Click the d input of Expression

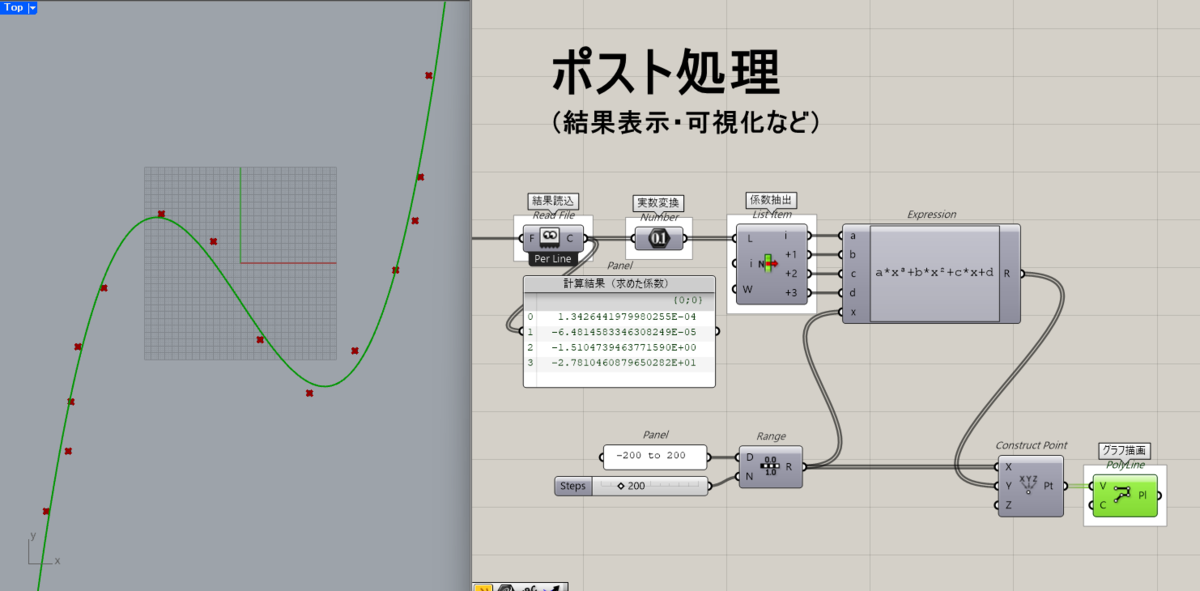[x=852, y=293]
